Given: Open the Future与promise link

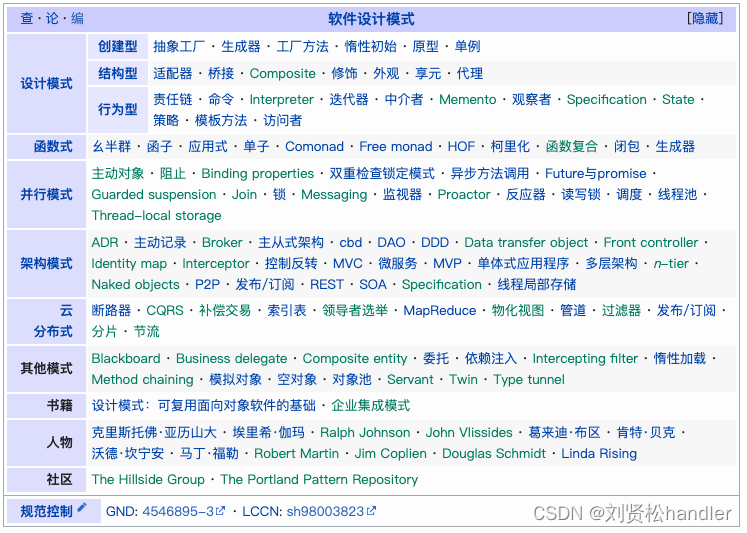Looking at the screenshot, I should (x=596, y=173).
